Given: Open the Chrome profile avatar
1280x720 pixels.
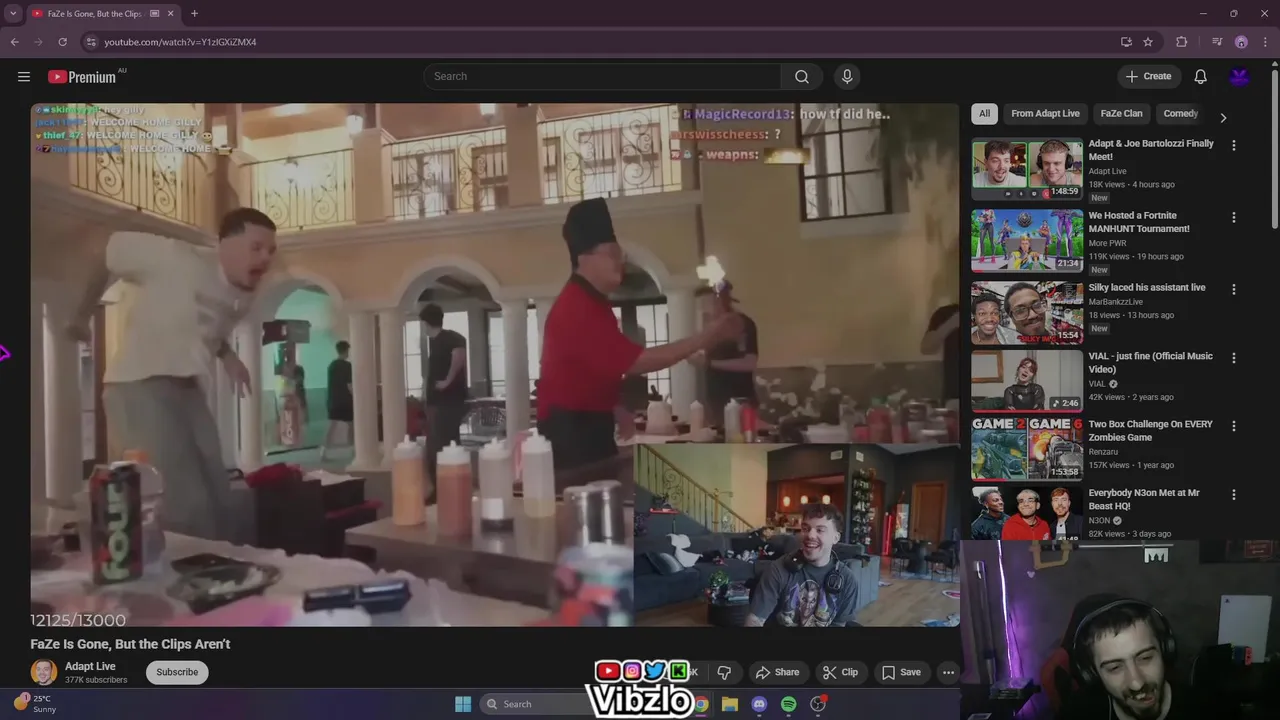Looking at the screenshot, I should coord(1241,42).
